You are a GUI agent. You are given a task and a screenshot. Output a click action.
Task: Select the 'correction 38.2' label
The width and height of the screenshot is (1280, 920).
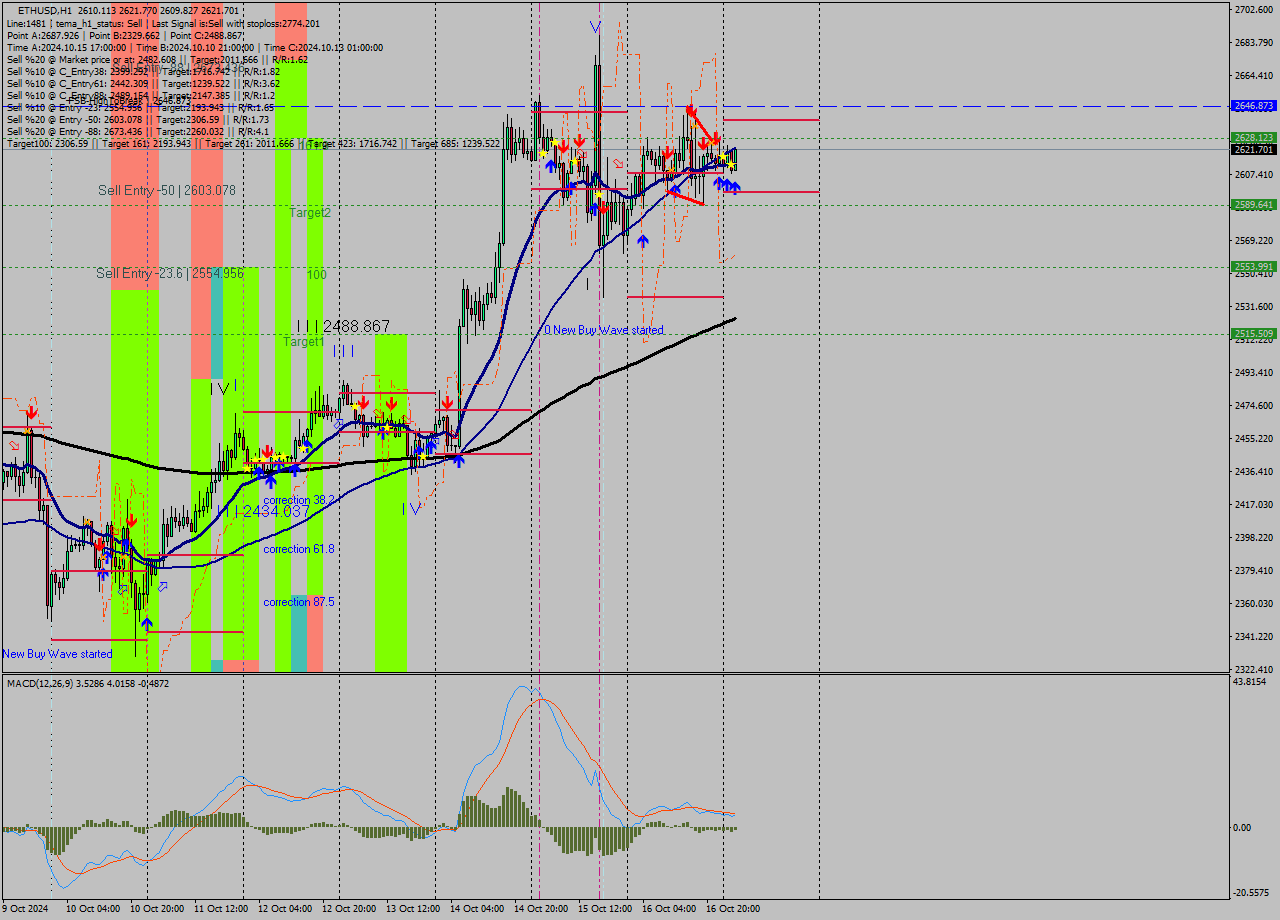(x=299, y=500)
